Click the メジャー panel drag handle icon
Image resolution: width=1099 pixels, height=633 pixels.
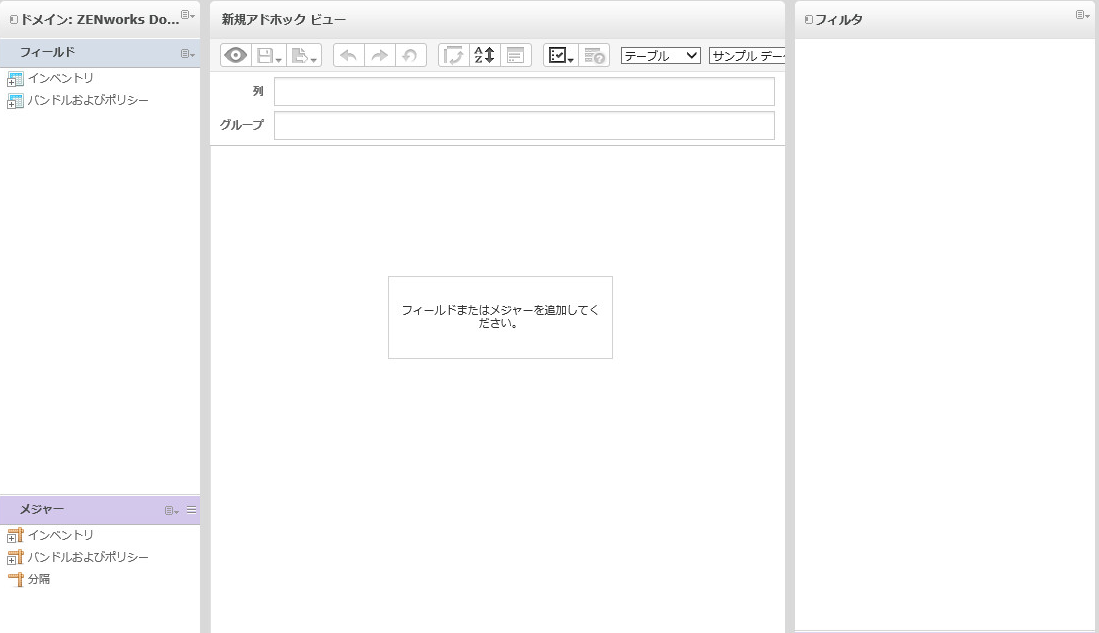tap(191, 510)
